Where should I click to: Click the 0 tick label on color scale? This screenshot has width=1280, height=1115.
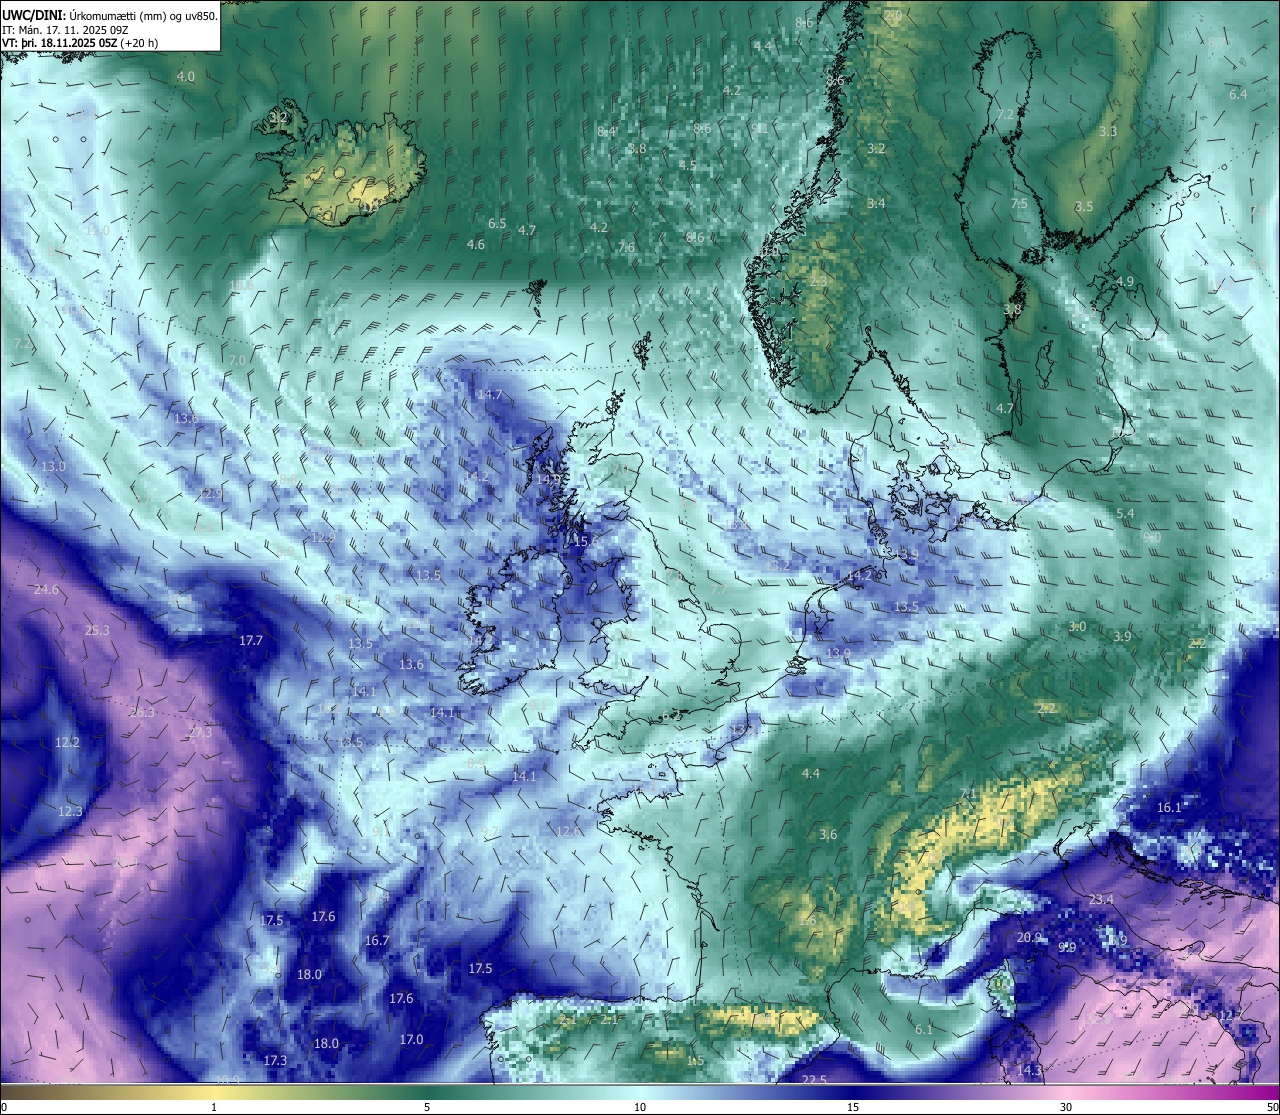[4, 1107]
